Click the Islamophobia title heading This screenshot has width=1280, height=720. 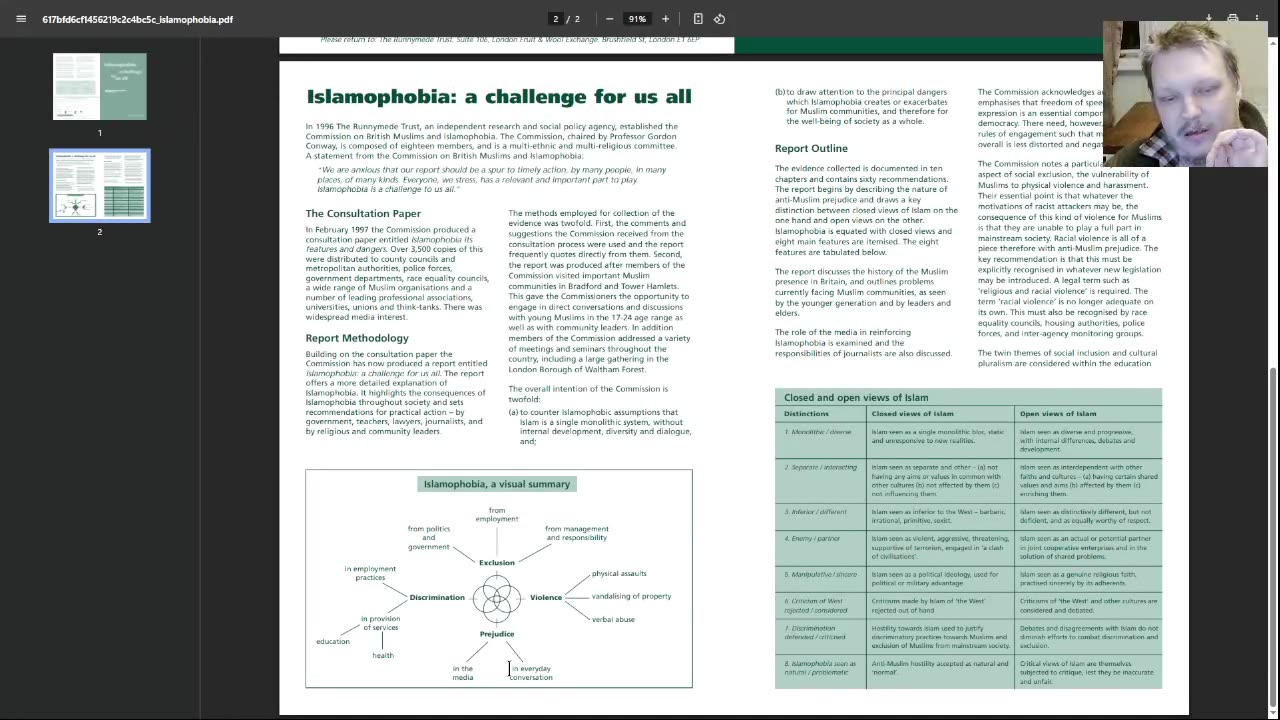tap(499, 96)
